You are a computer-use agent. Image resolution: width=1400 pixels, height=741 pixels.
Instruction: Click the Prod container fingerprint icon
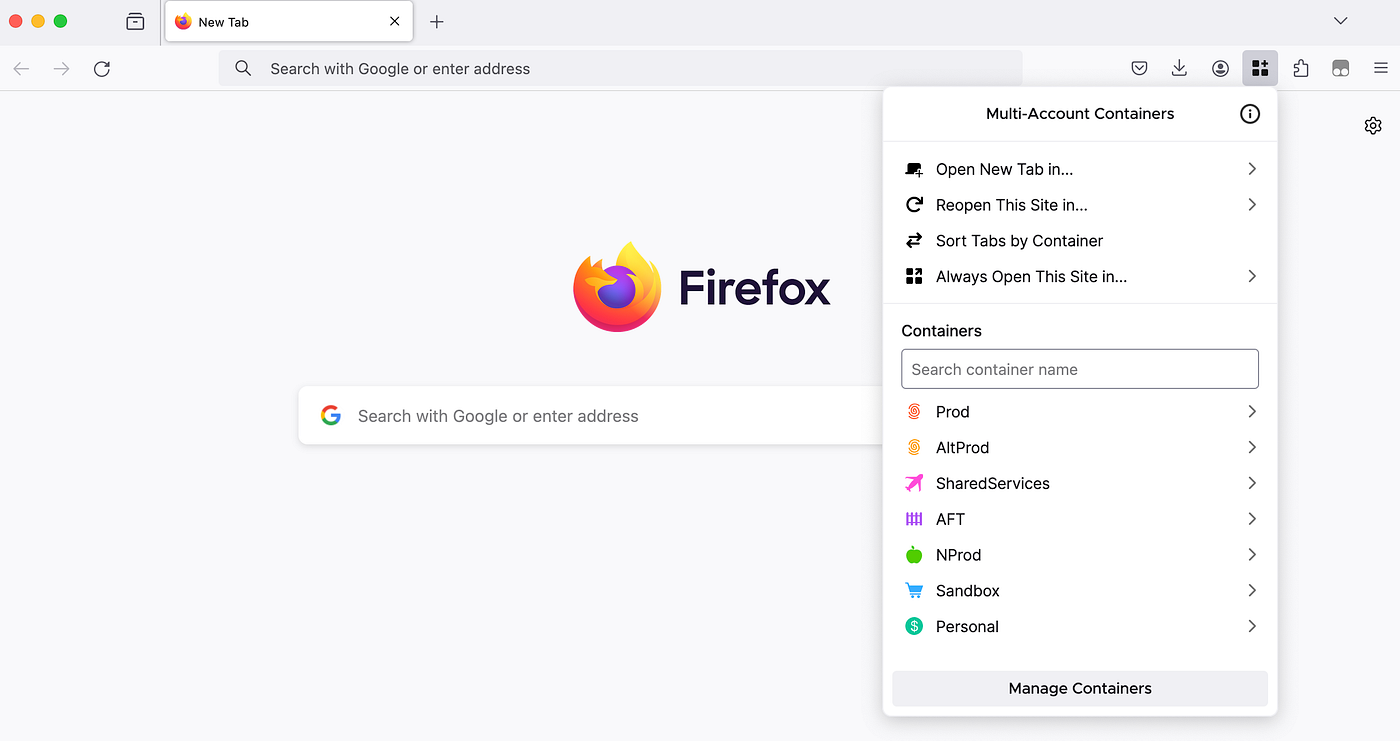[x=914, y=412]
